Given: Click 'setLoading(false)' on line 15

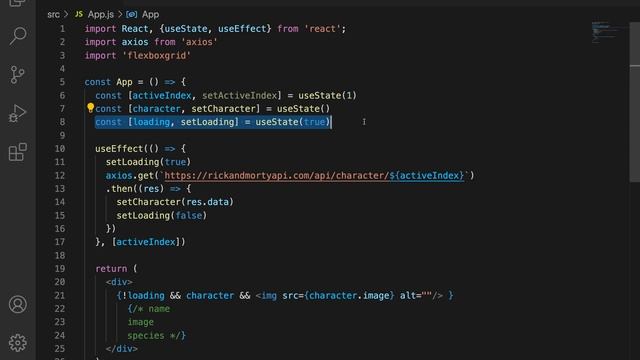Looking at the screenshot, I should (x=162, y=216).
